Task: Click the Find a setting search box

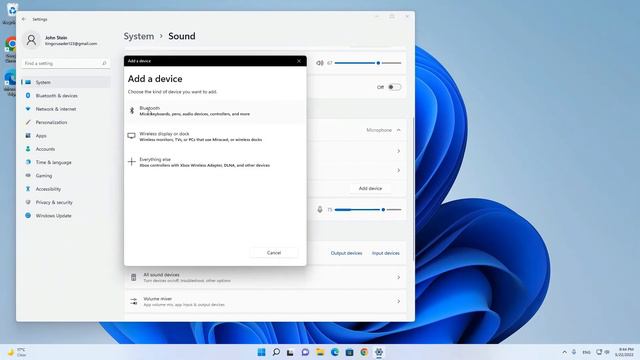Action: (66, 63)
